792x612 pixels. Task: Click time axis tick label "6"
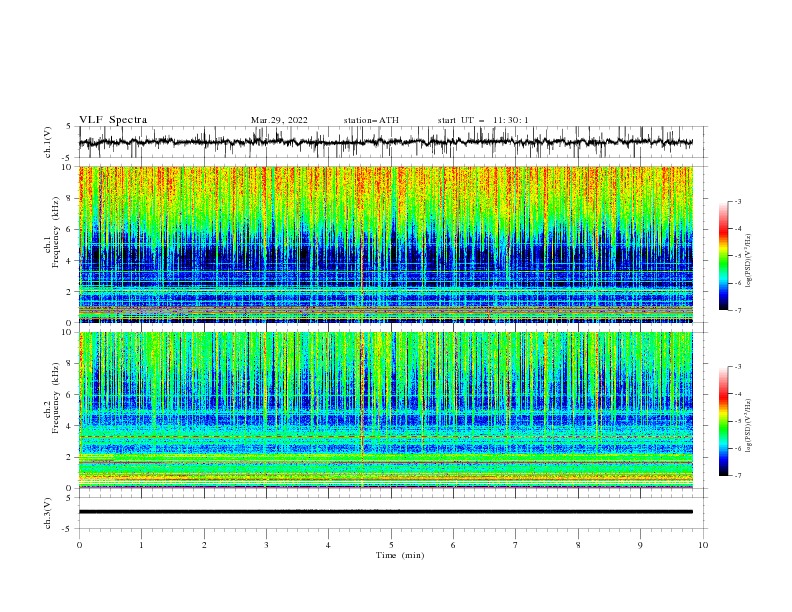click(x=454, y=545)
